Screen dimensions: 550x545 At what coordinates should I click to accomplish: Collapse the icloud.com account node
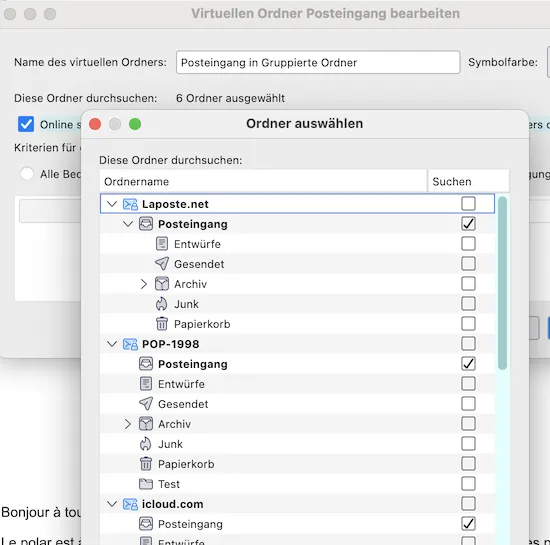click(x=112, y=504)
